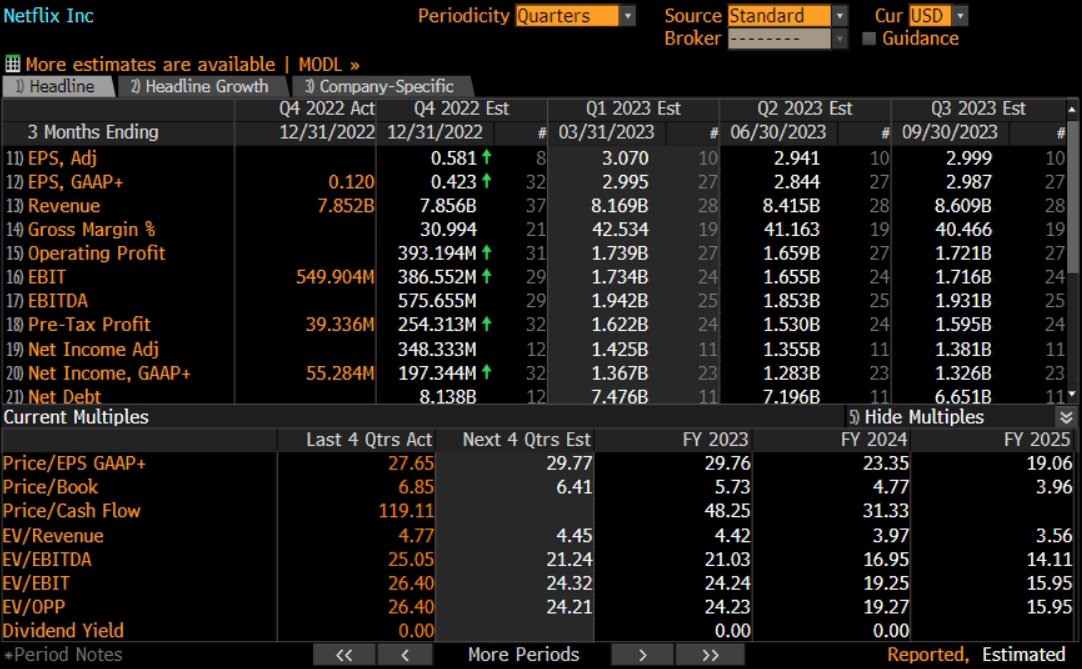Click More estimates are available link
The height and width of the screenshot is (669, 1082).
(x=150, y=64)
